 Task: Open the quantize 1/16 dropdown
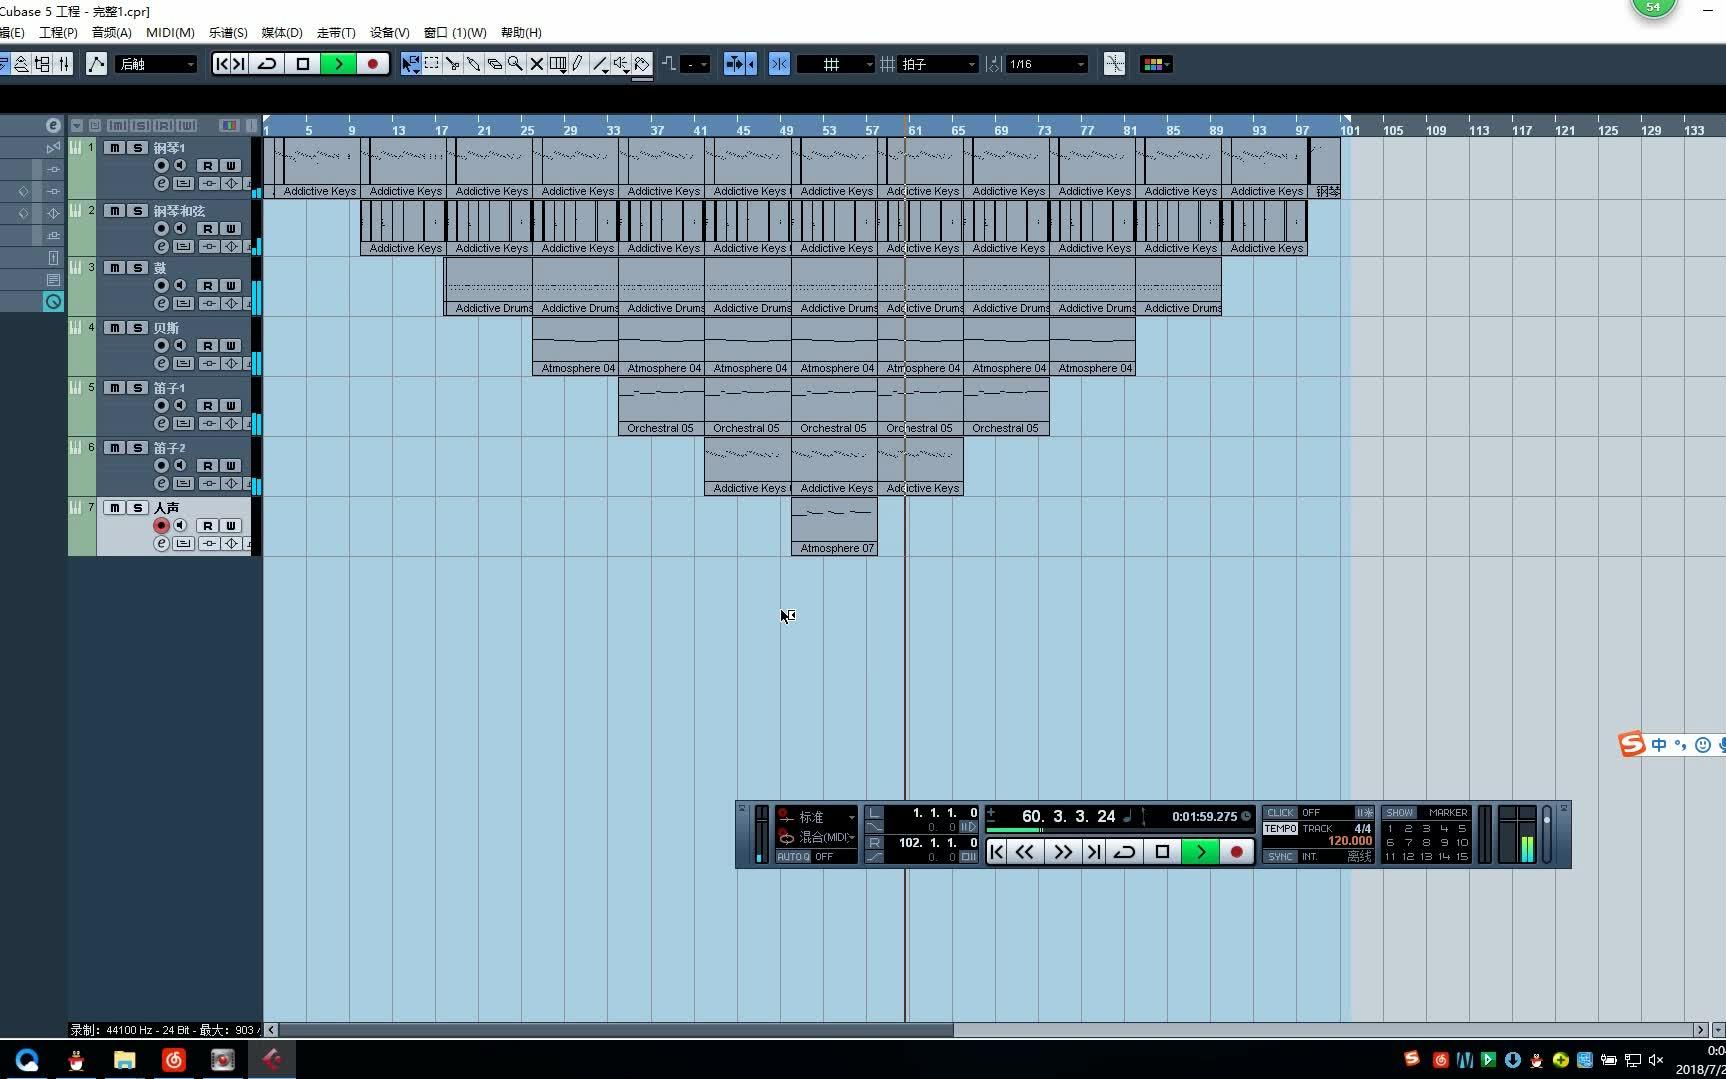click(x=1046, y=64)
